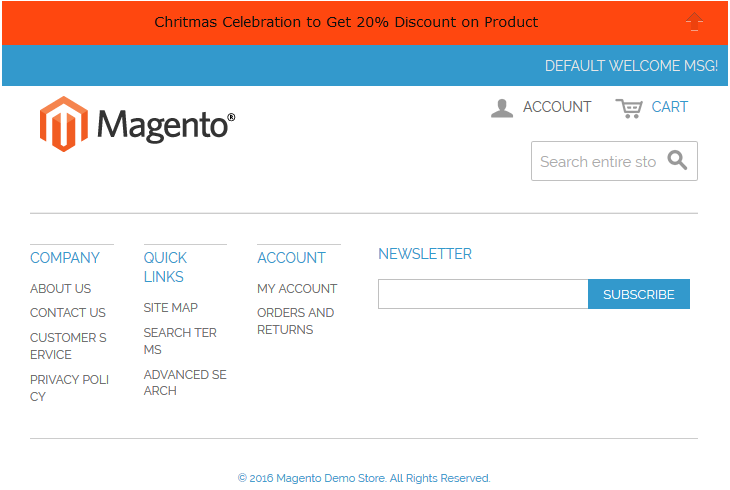
Task: Open the Contact Us link
Action: pos(67,313)
